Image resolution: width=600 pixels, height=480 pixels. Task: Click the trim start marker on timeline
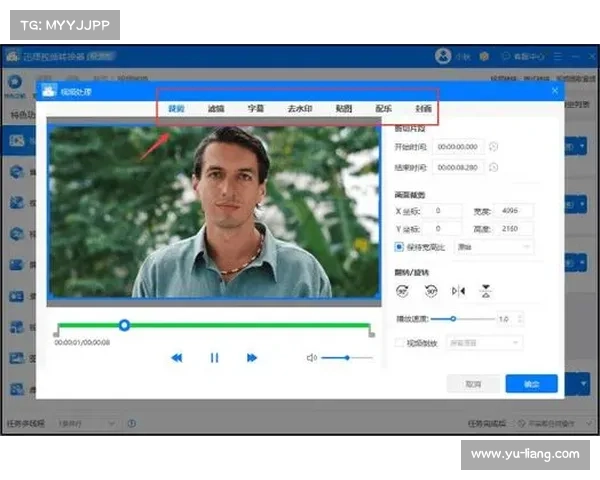57,330
